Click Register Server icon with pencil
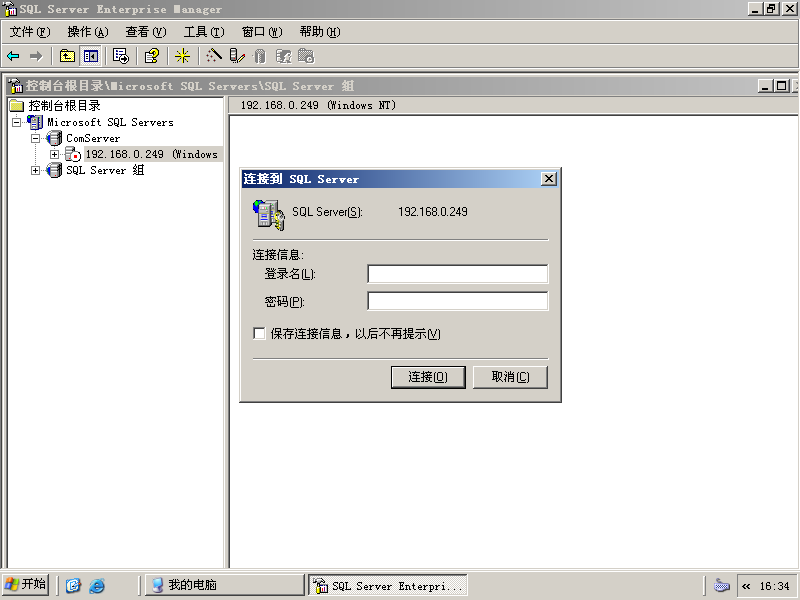The width and height of the screenshot is (800, 600). tap(237, 56)
